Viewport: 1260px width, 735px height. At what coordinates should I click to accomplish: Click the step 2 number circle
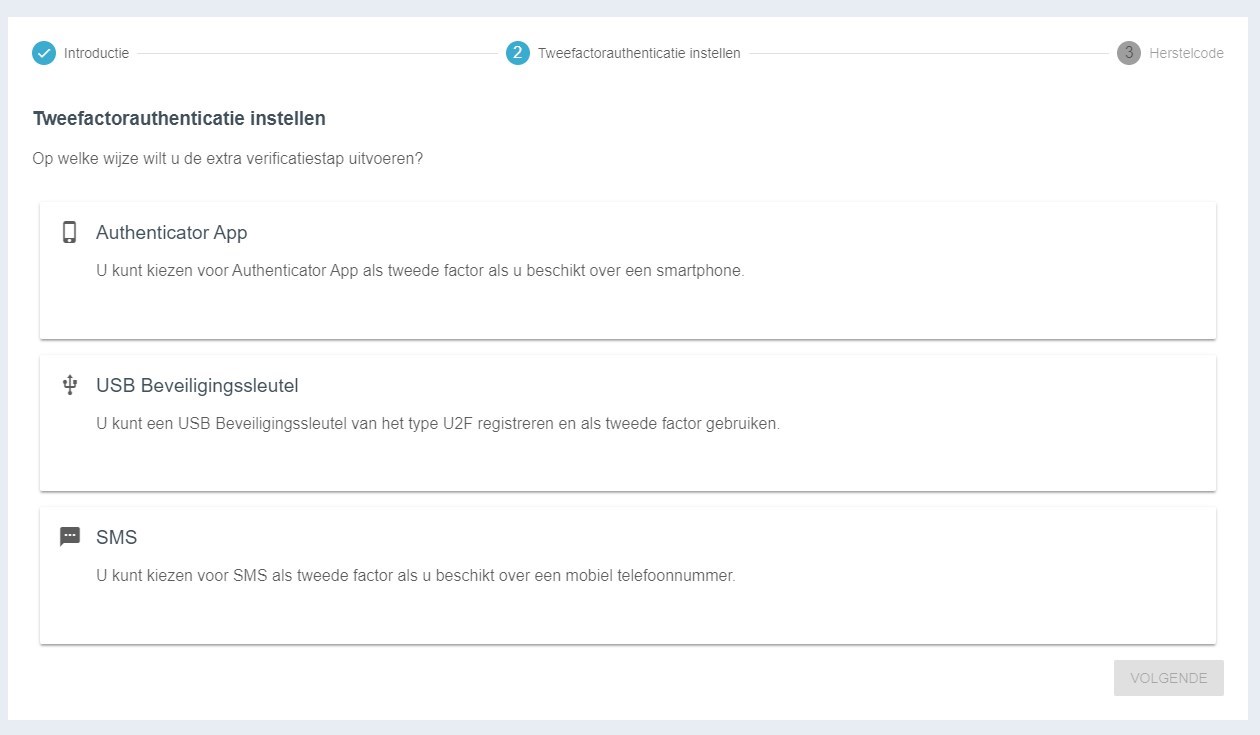(517, 53)
